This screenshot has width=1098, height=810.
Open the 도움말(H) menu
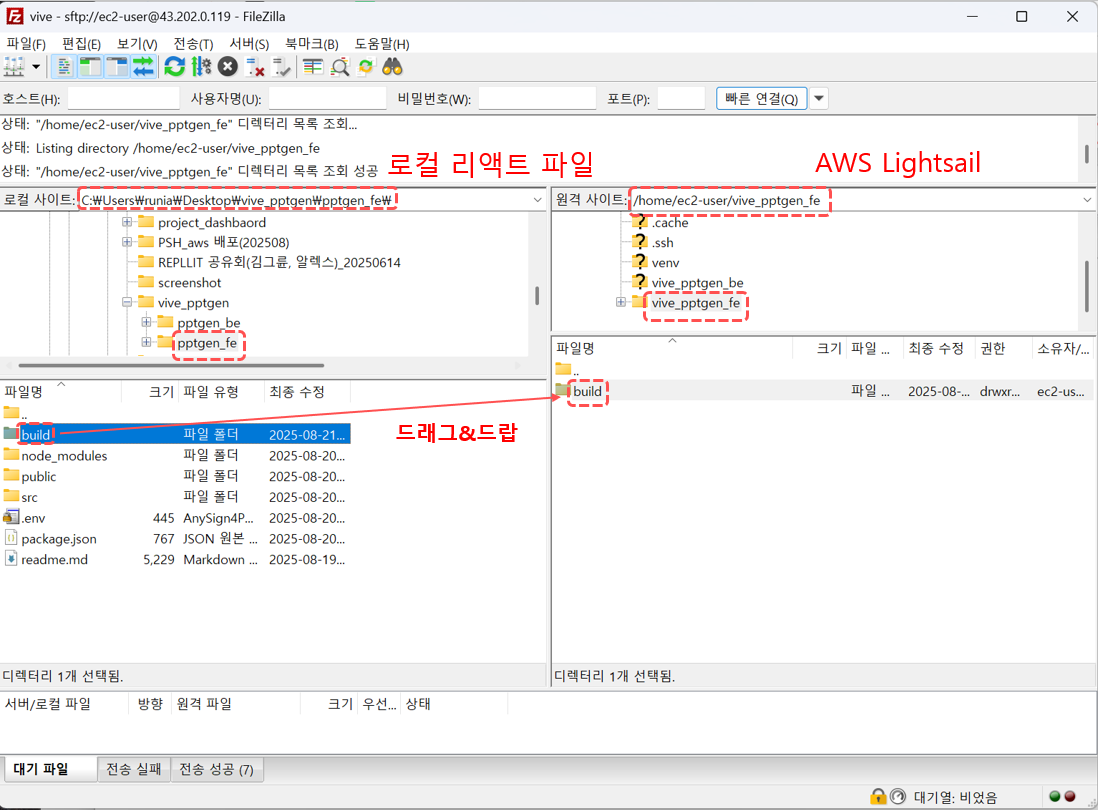point(382,44)
